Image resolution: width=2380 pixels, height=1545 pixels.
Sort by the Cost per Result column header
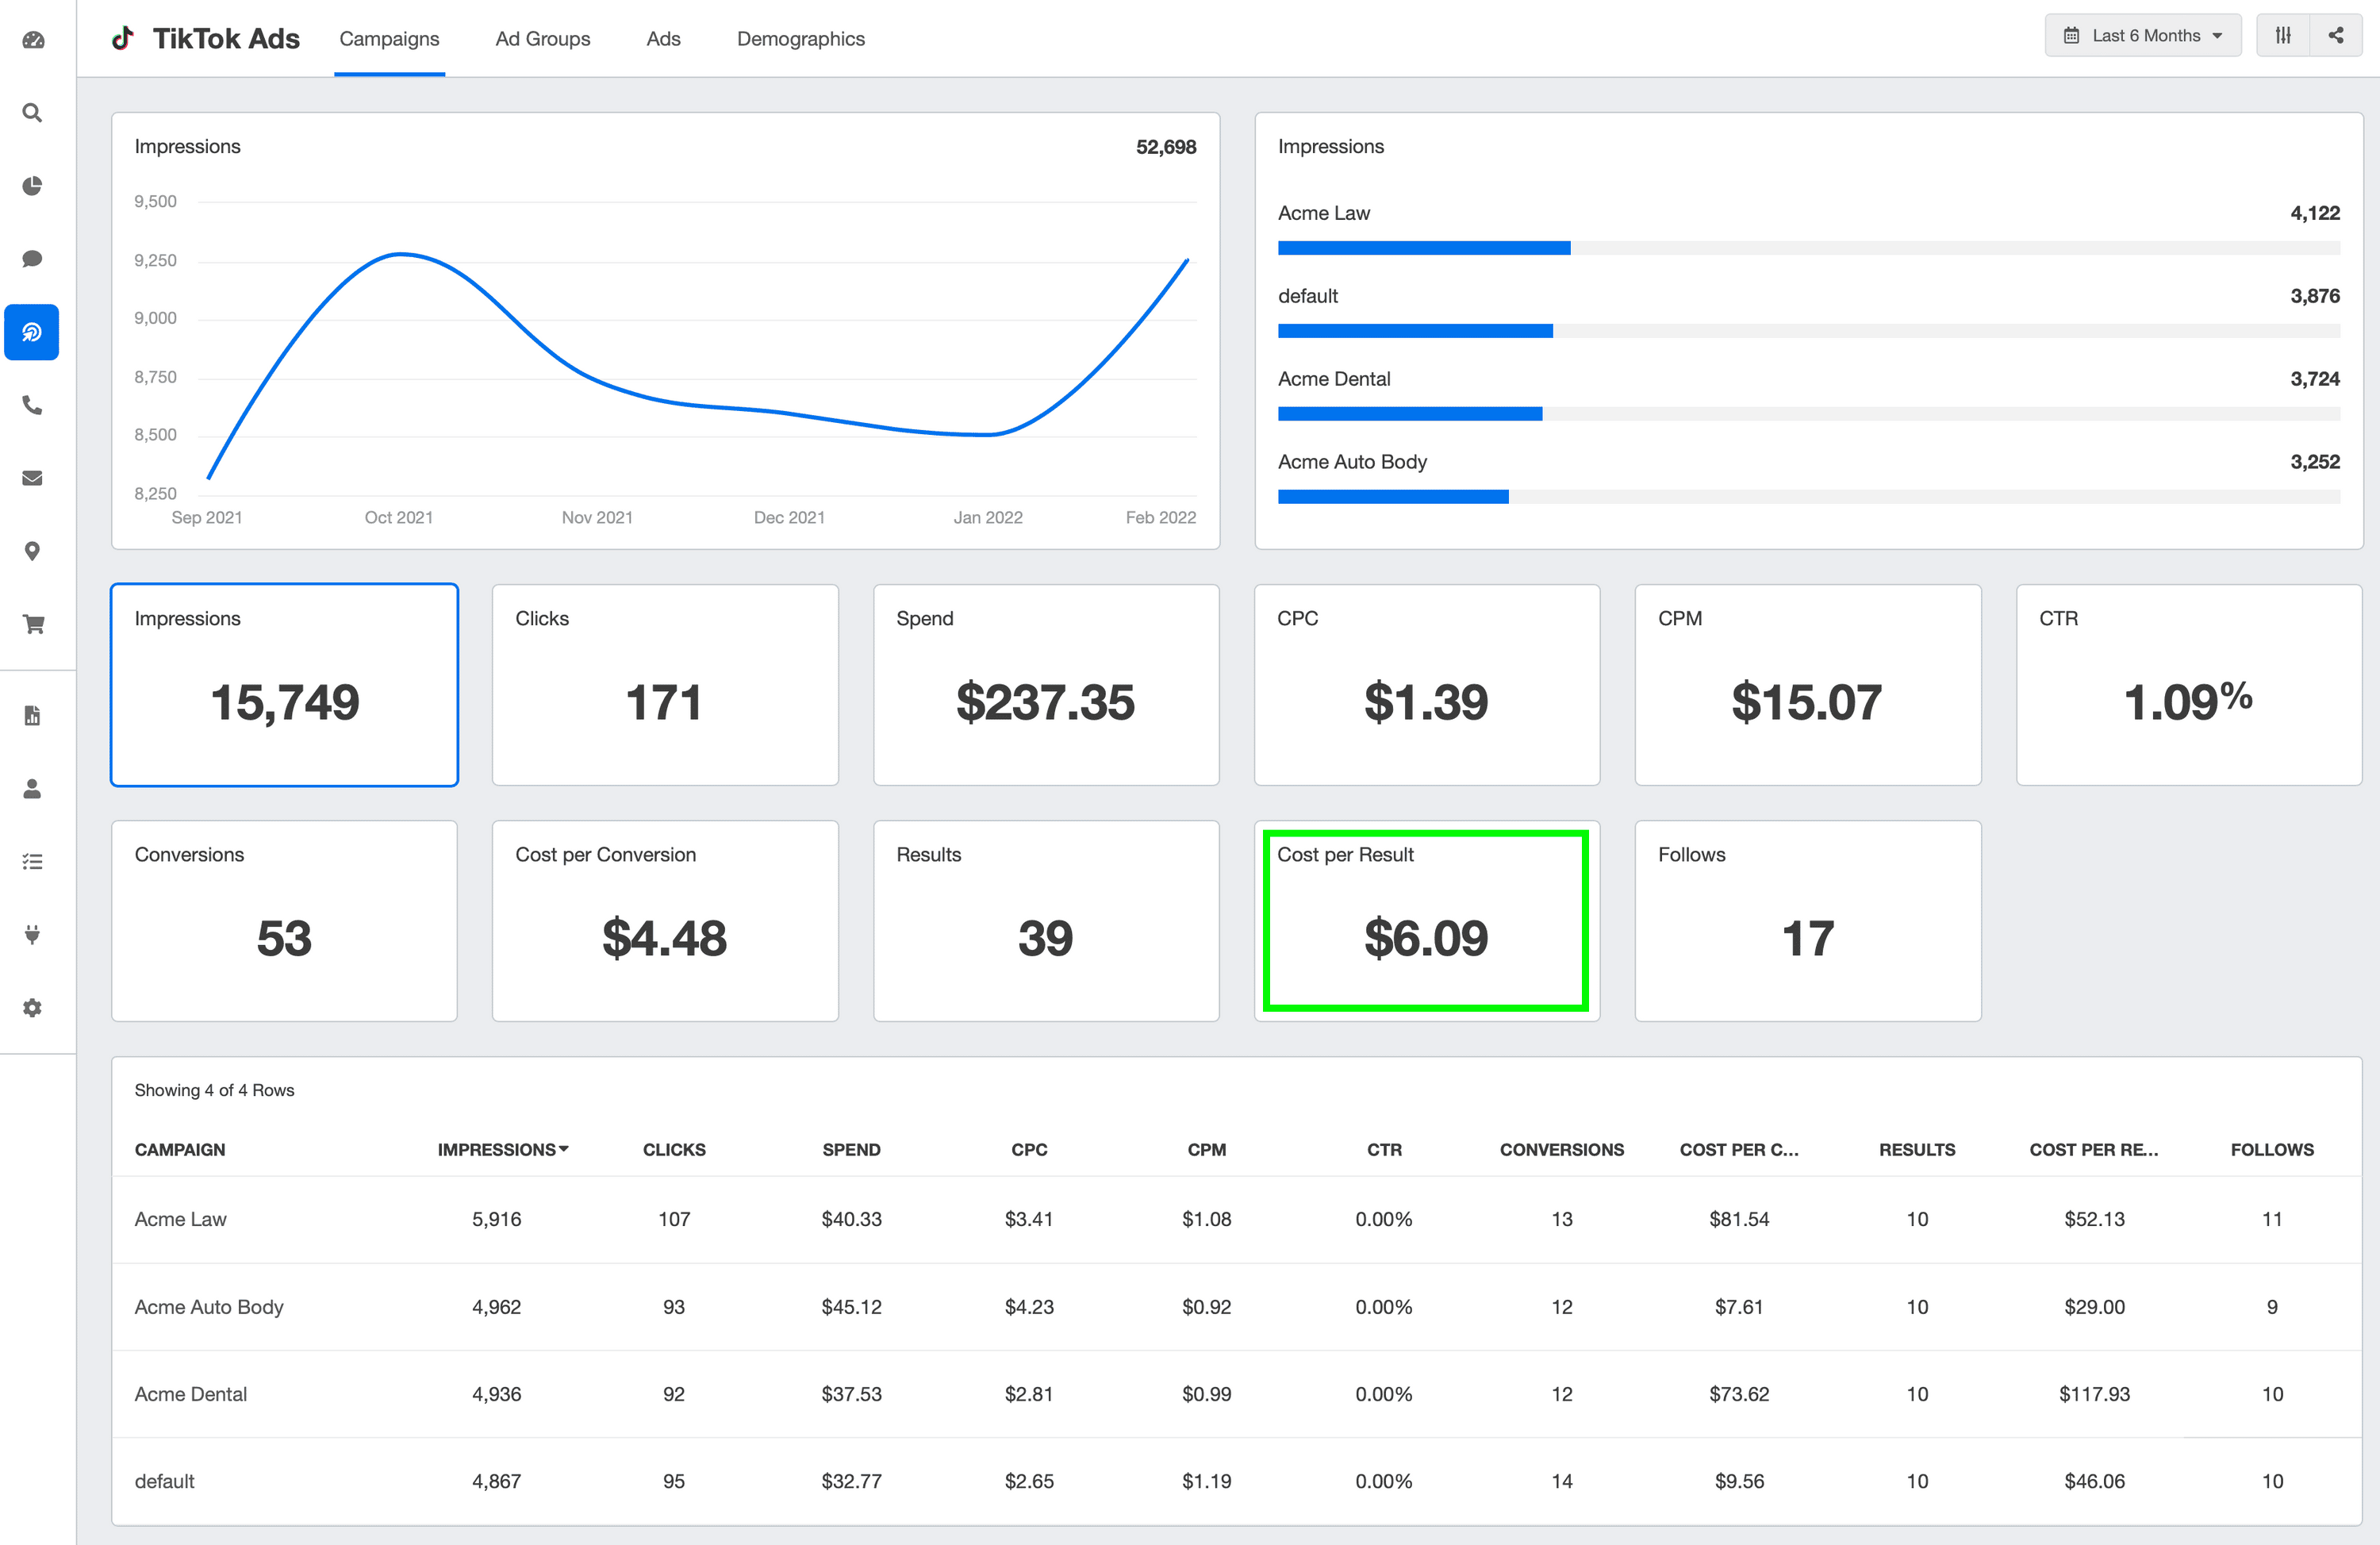[2093, 1149]
